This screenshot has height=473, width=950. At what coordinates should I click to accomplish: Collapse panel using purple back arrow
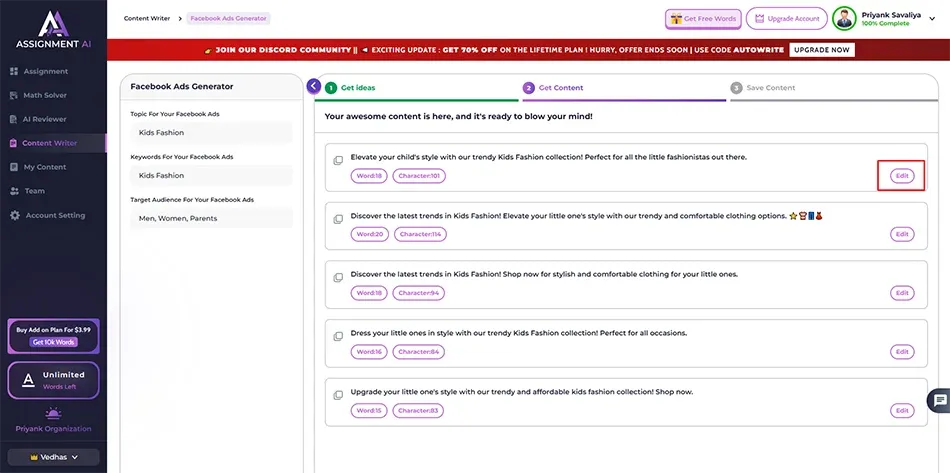tap(314, 86)
